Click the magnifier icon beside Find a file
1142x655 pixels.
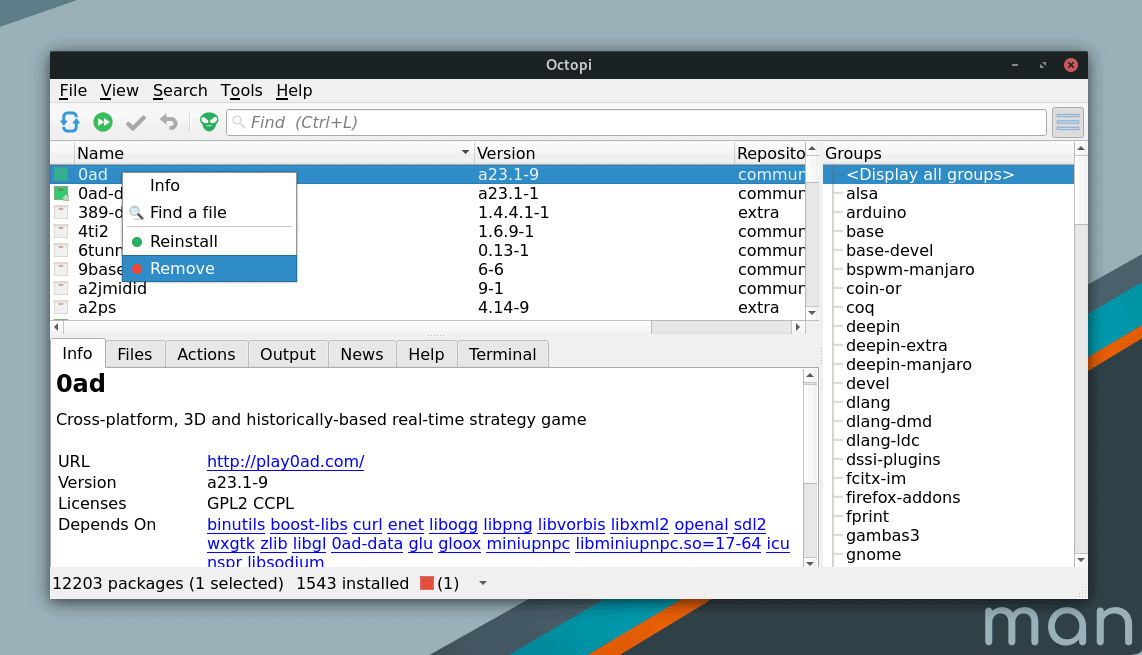[x=137, y=213]
